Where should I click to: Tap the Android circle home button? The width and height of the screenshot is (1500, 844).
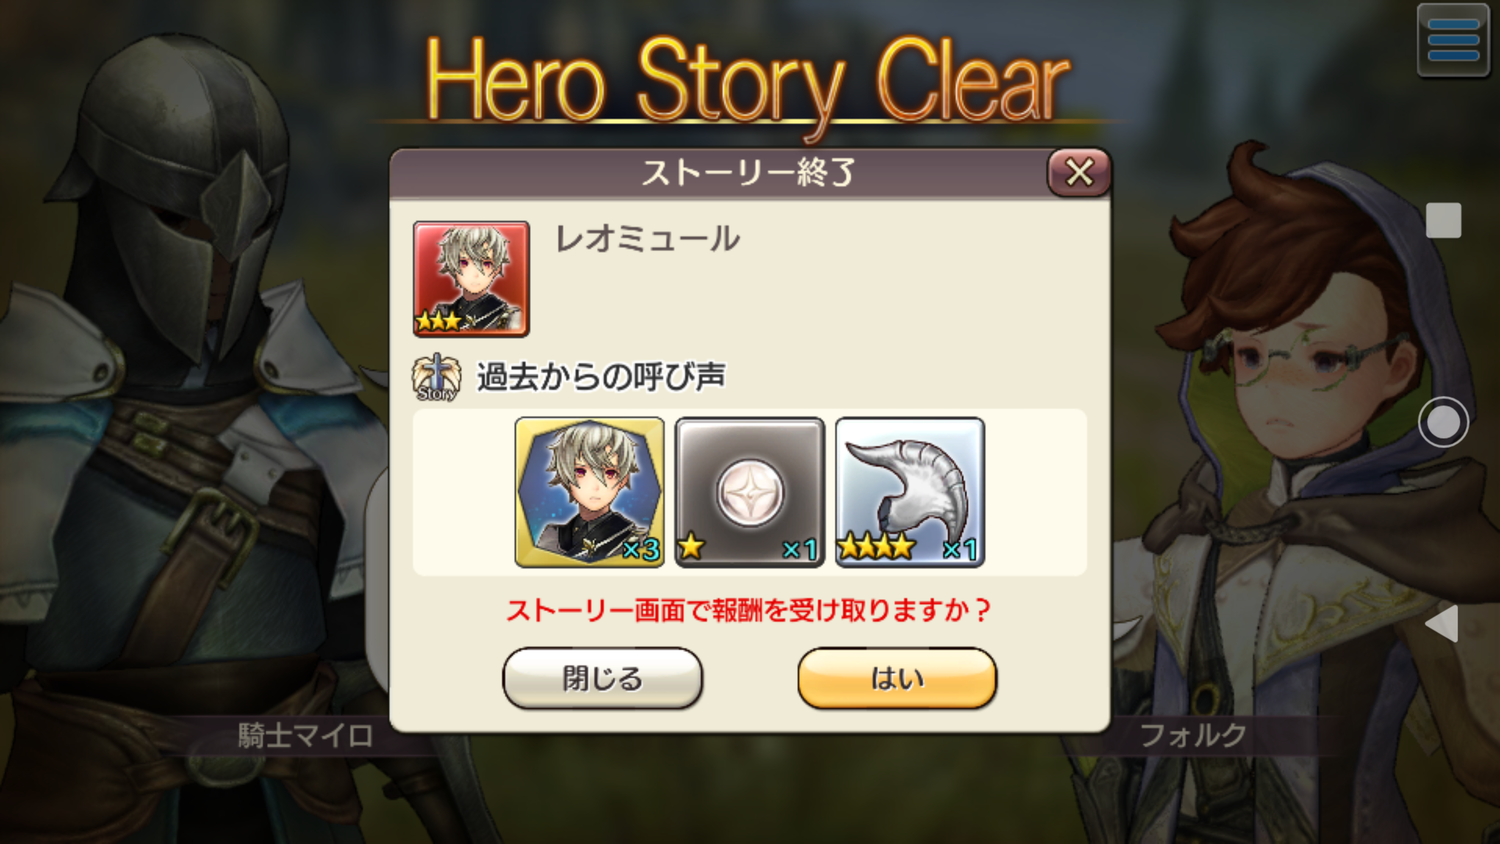tap(1443, 422)
